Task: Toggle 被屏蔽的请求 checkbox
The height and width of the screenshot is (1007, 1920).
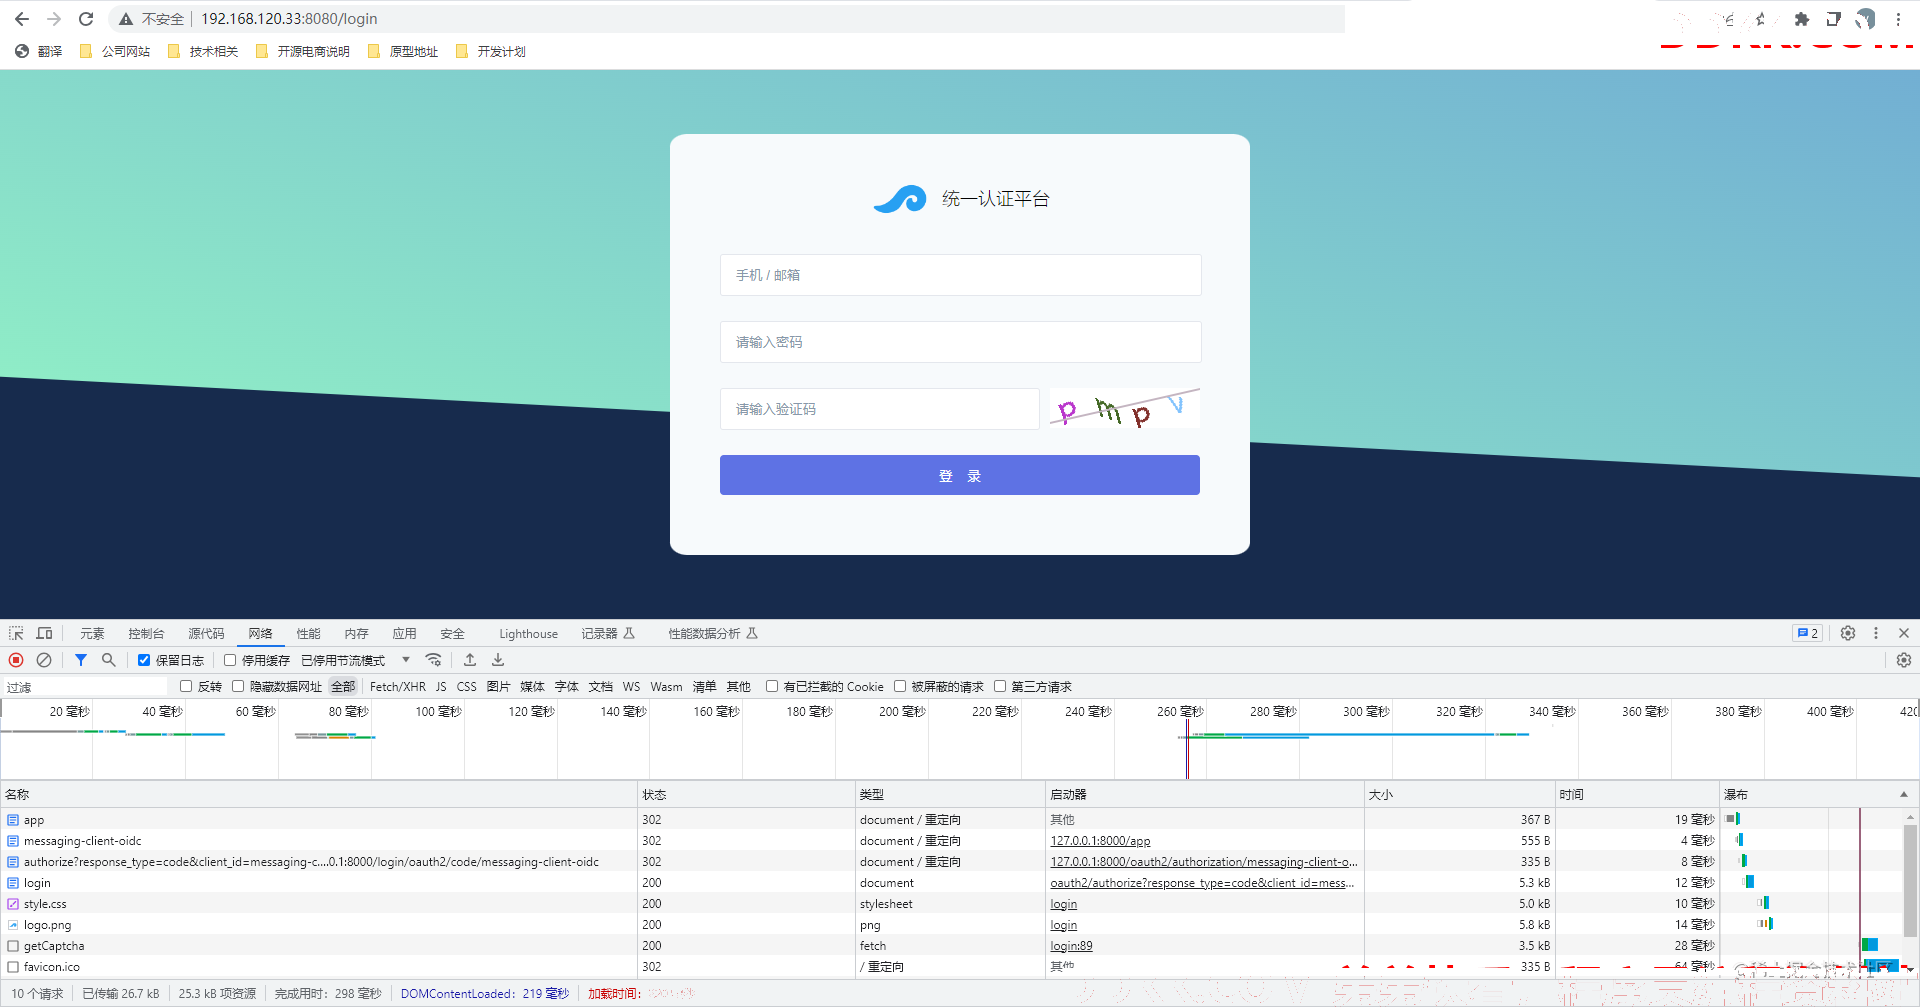Action: [900, 686]
